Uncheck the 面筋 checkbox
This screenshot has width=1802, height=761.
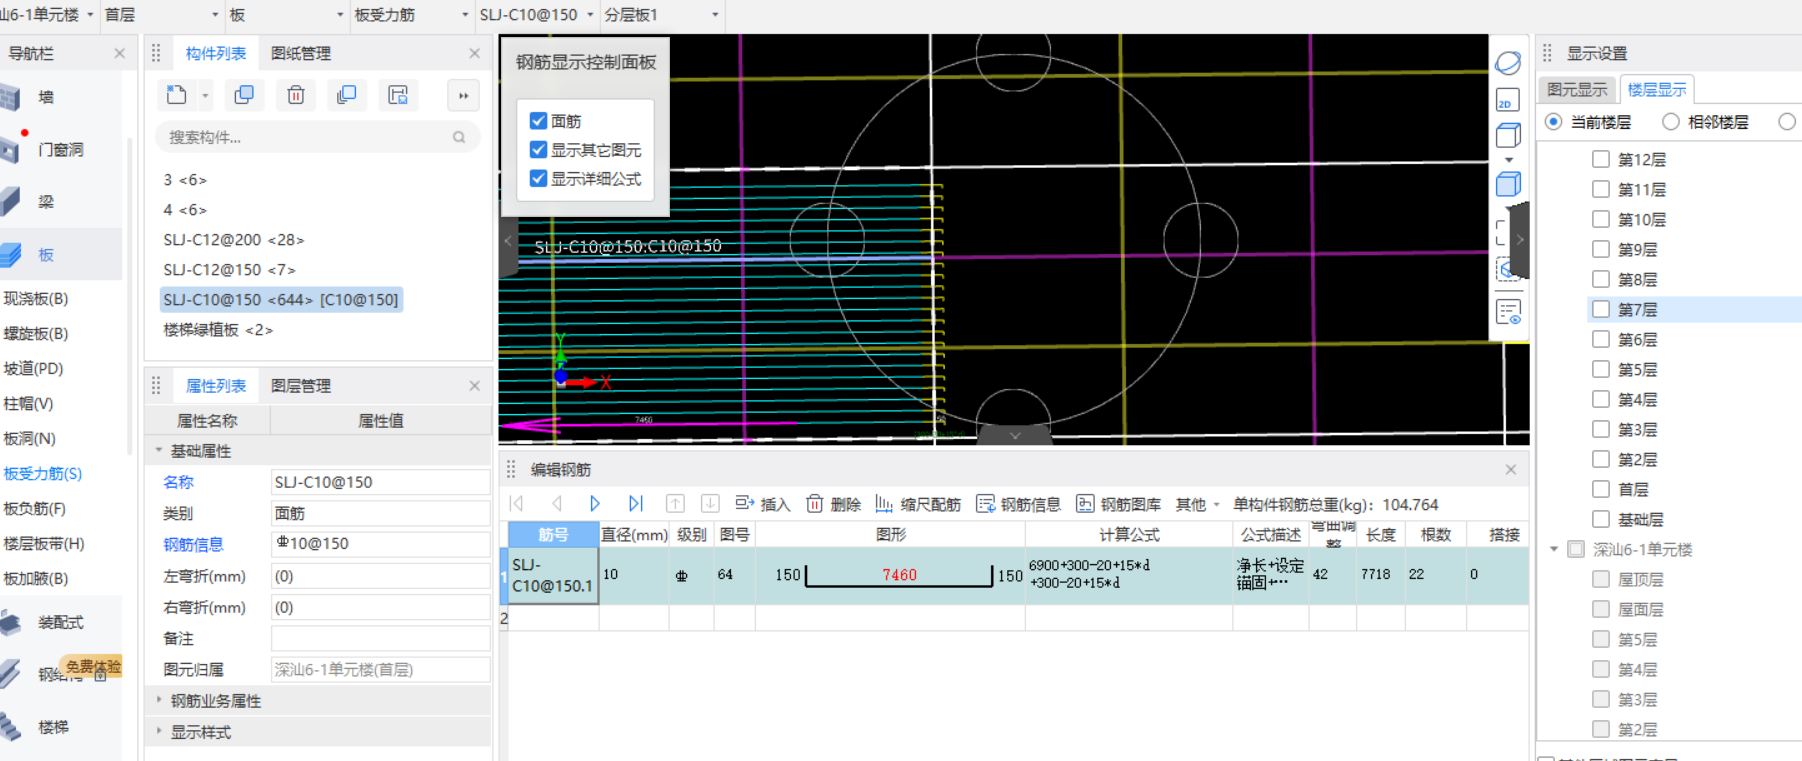pyautogui.click(x=538, y=121)
